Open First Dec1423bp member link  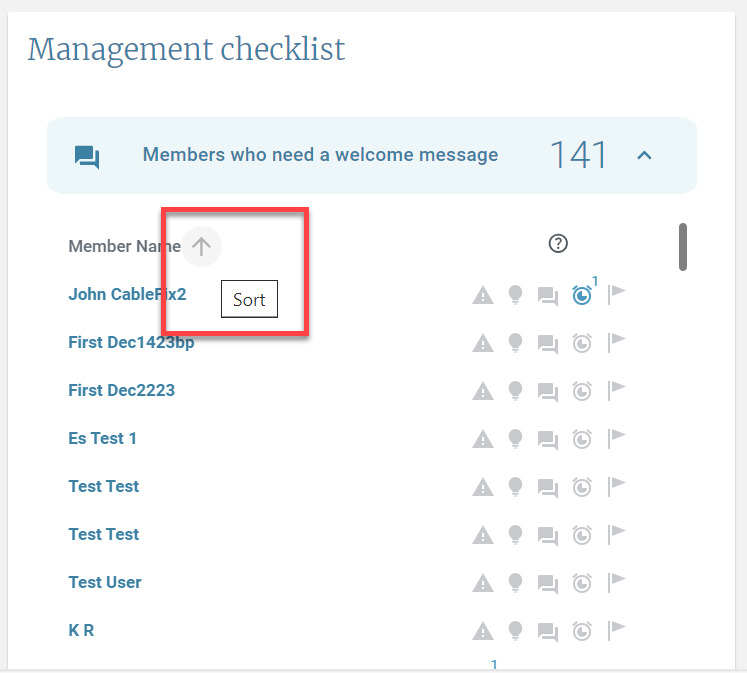pyautogui.click(x=131, y=342)
